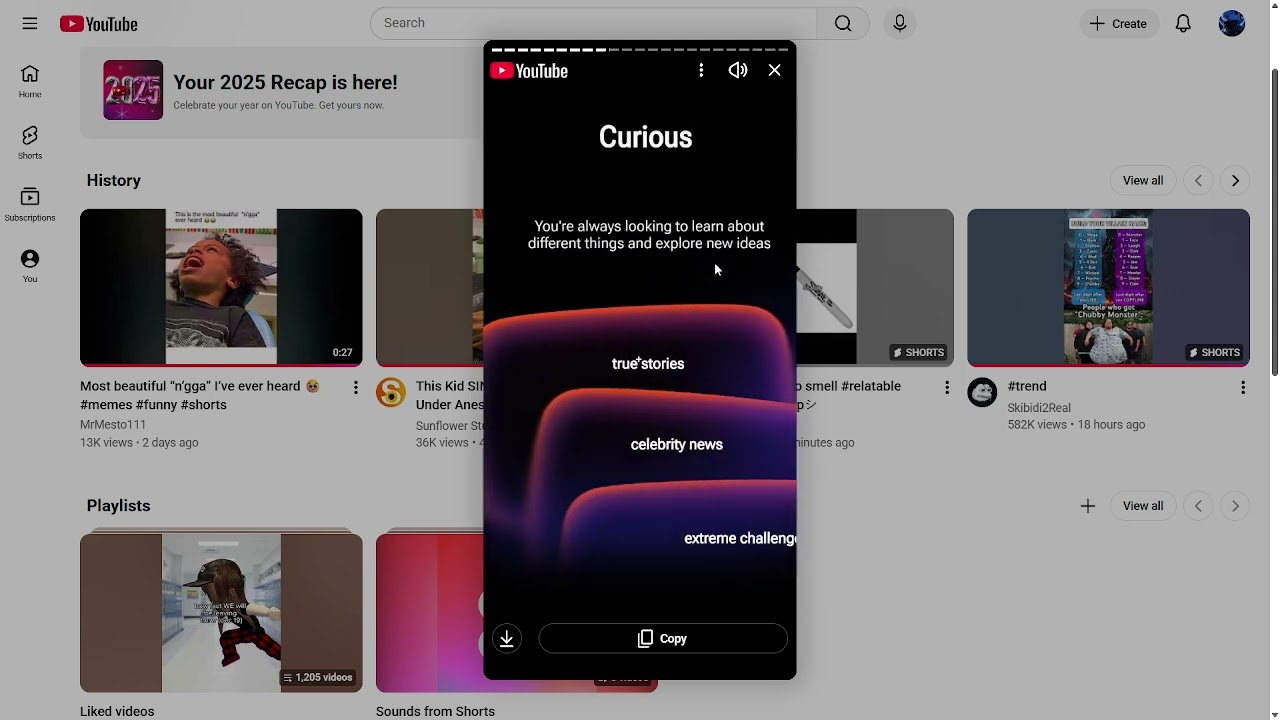1280x720 pixels.
Task: Click '13K views • 2 days ago' text
Action: 139,442
